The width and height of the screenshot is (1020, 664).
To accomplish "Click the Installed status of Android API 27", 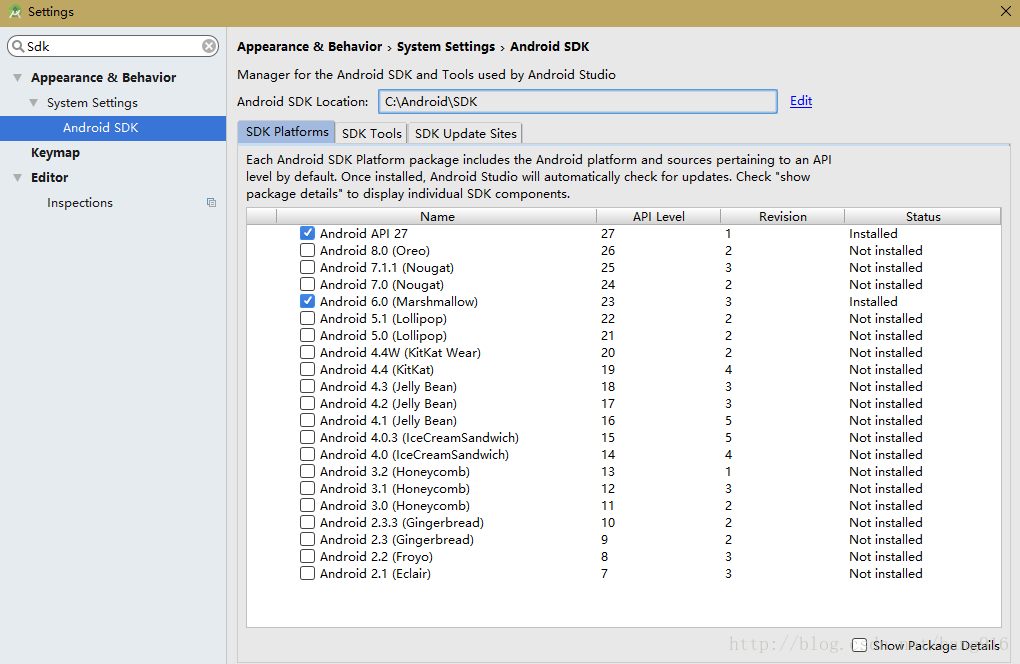I will pyautogui.click(x=873, y=233).
